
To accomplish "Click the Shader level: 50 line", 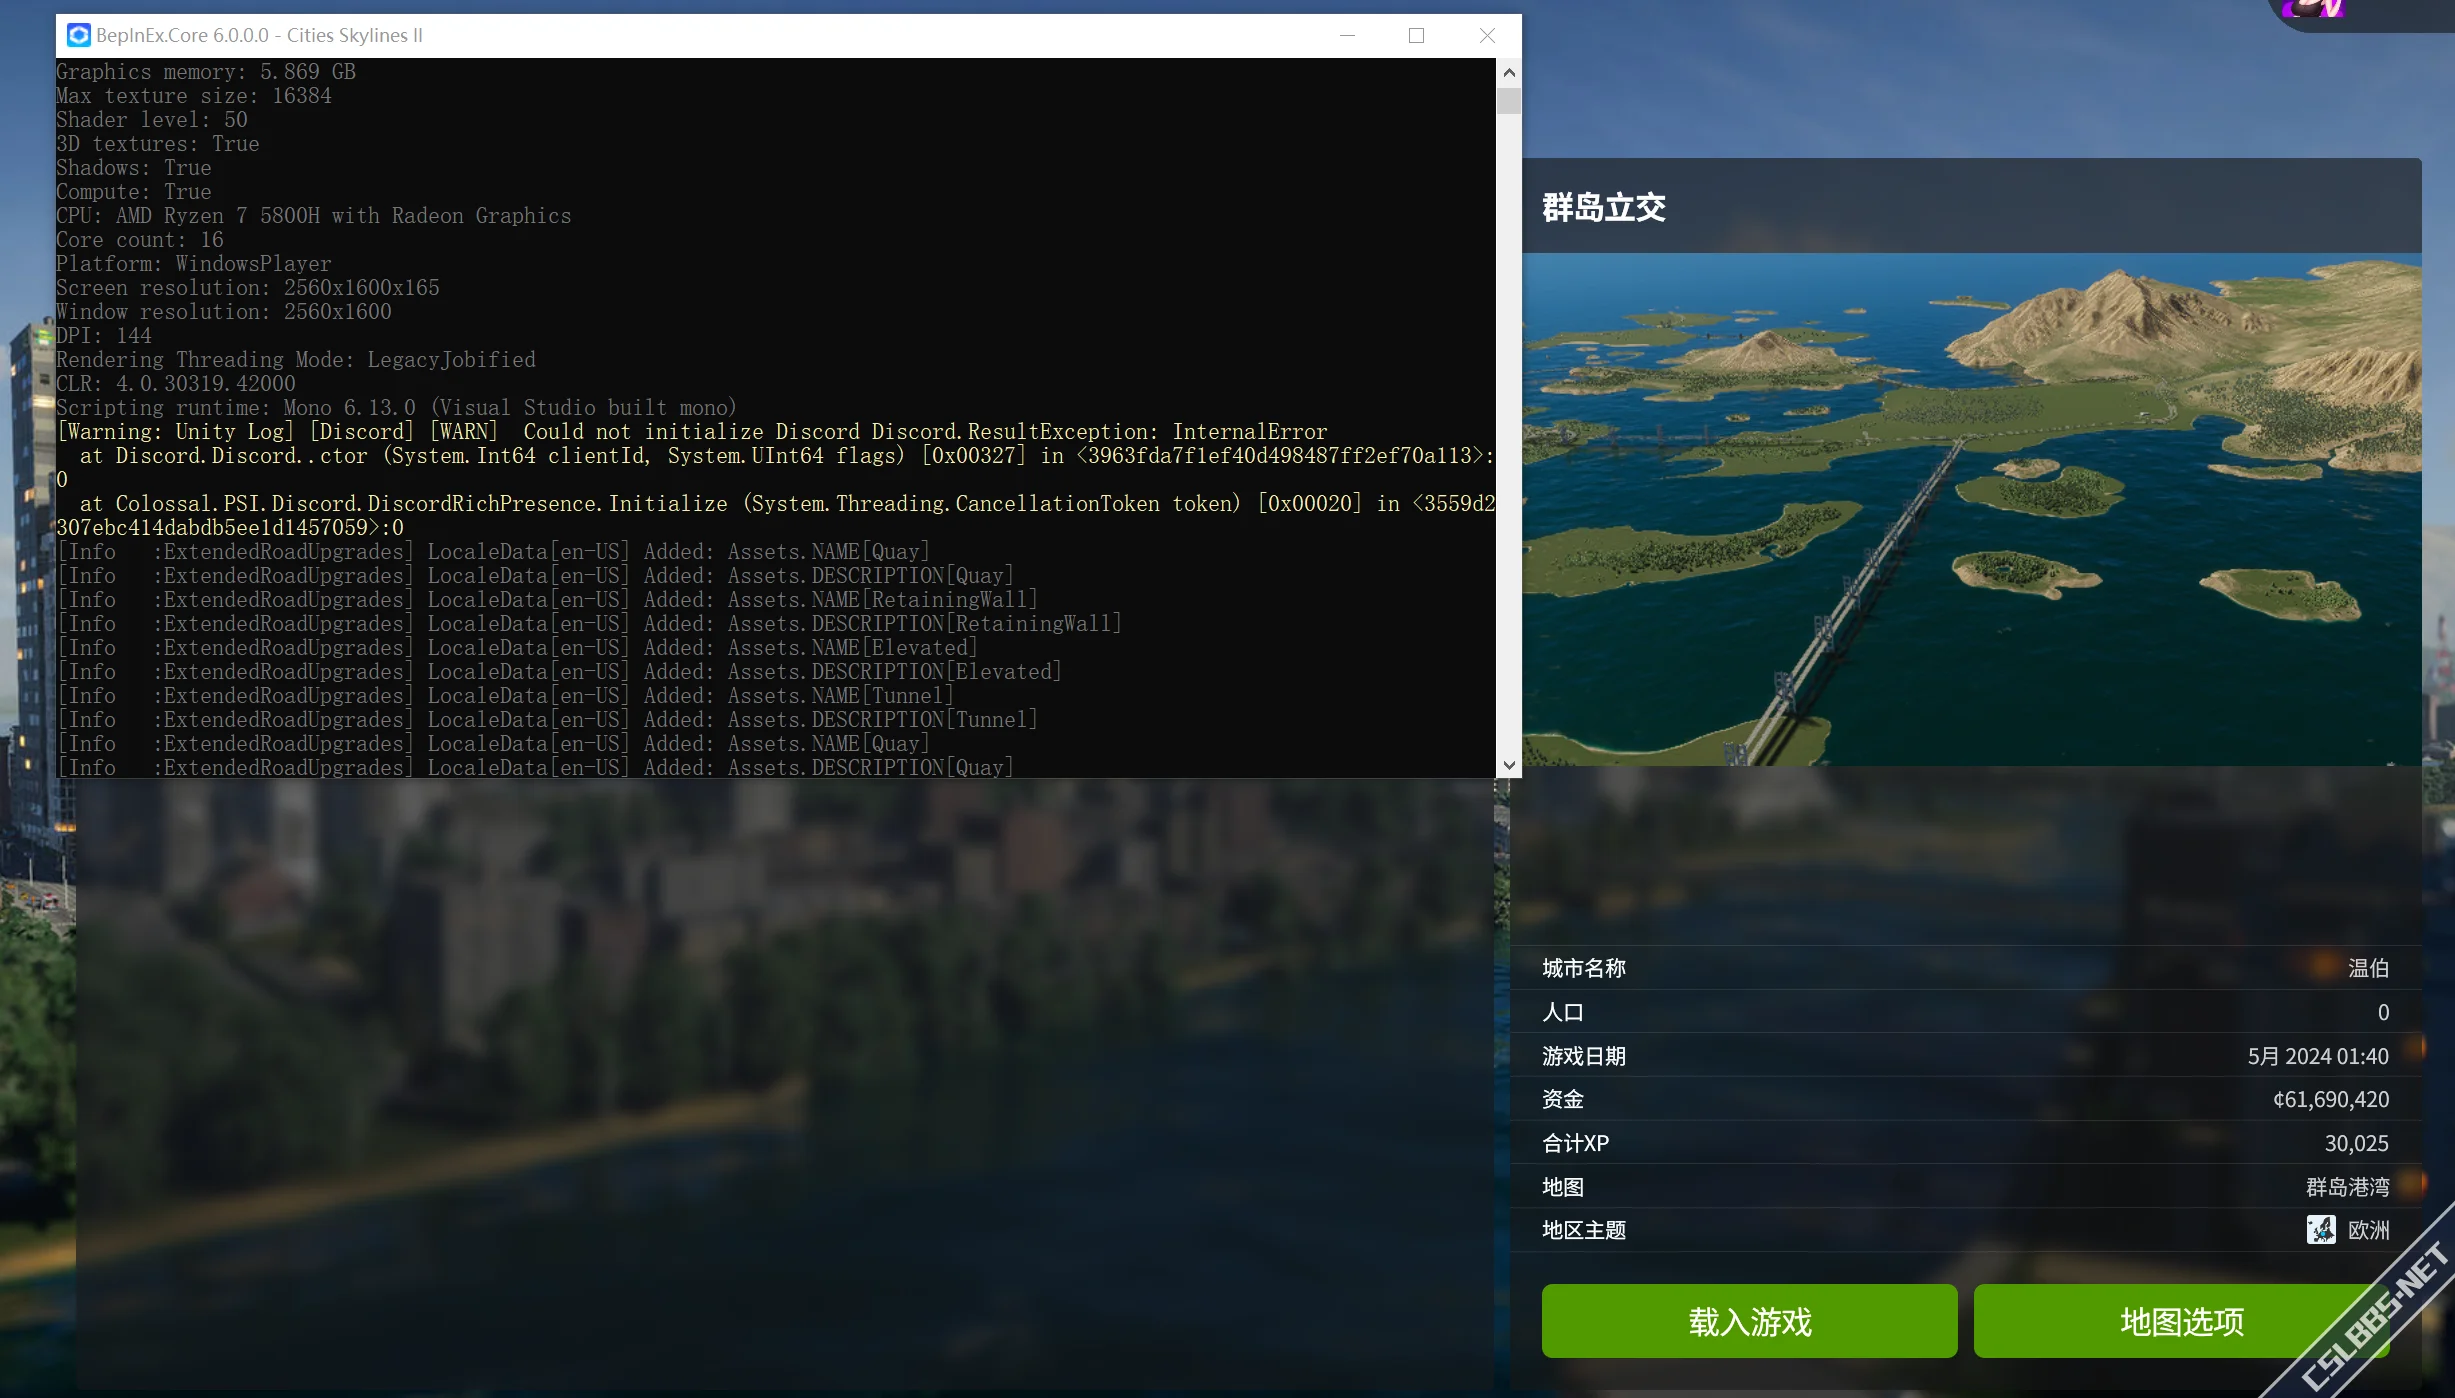I will (x=152, y=120).
